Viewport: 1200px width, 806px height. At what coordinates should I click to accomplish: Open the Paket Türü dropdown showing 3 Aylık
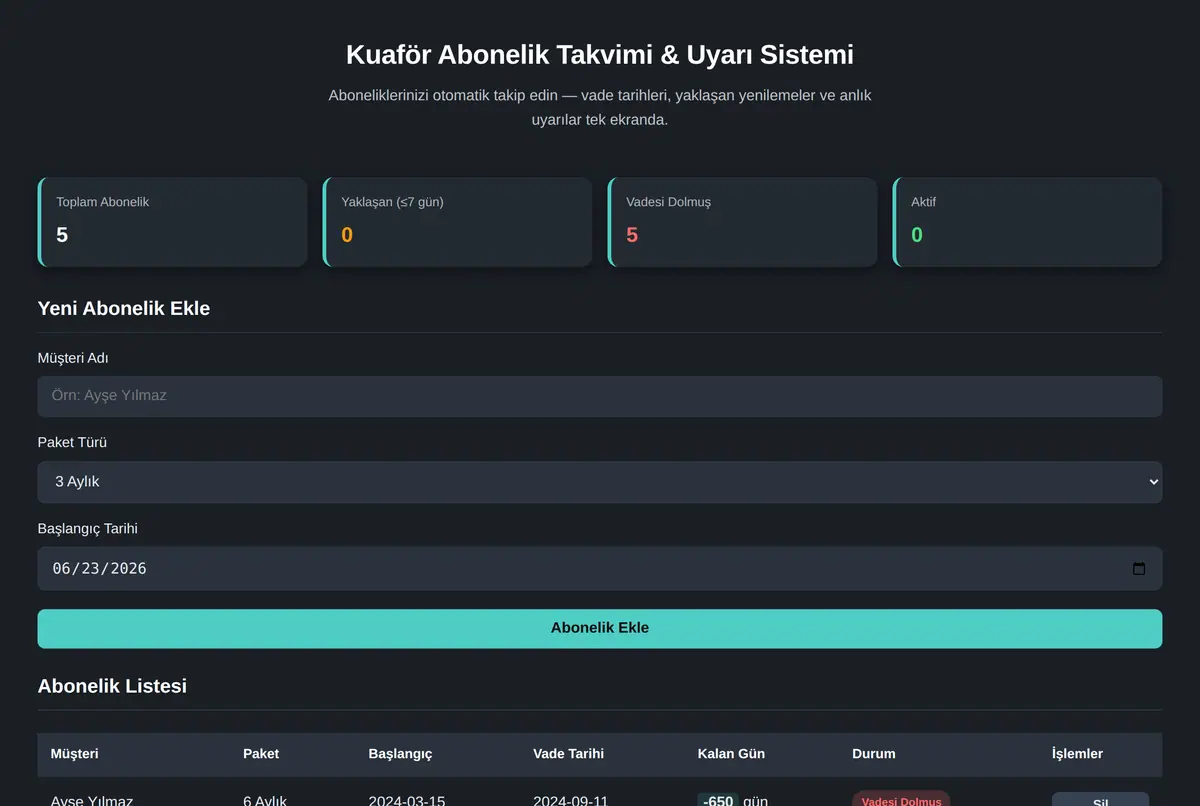click(600, 482)
